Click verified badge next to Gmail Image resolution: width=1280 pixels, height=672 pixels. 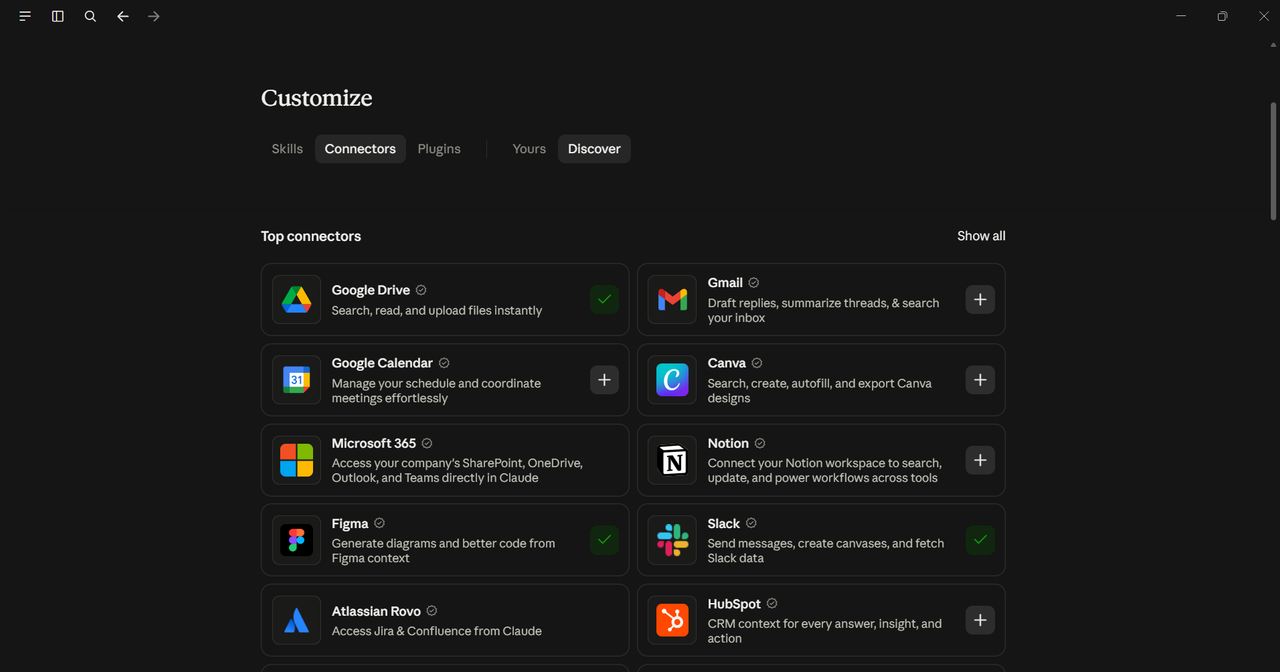tap(754, 283)
